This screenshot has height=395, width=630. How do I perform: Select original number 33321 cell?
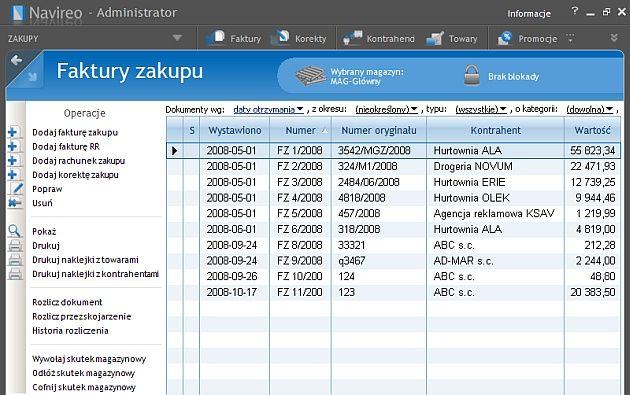click(379, 245)
